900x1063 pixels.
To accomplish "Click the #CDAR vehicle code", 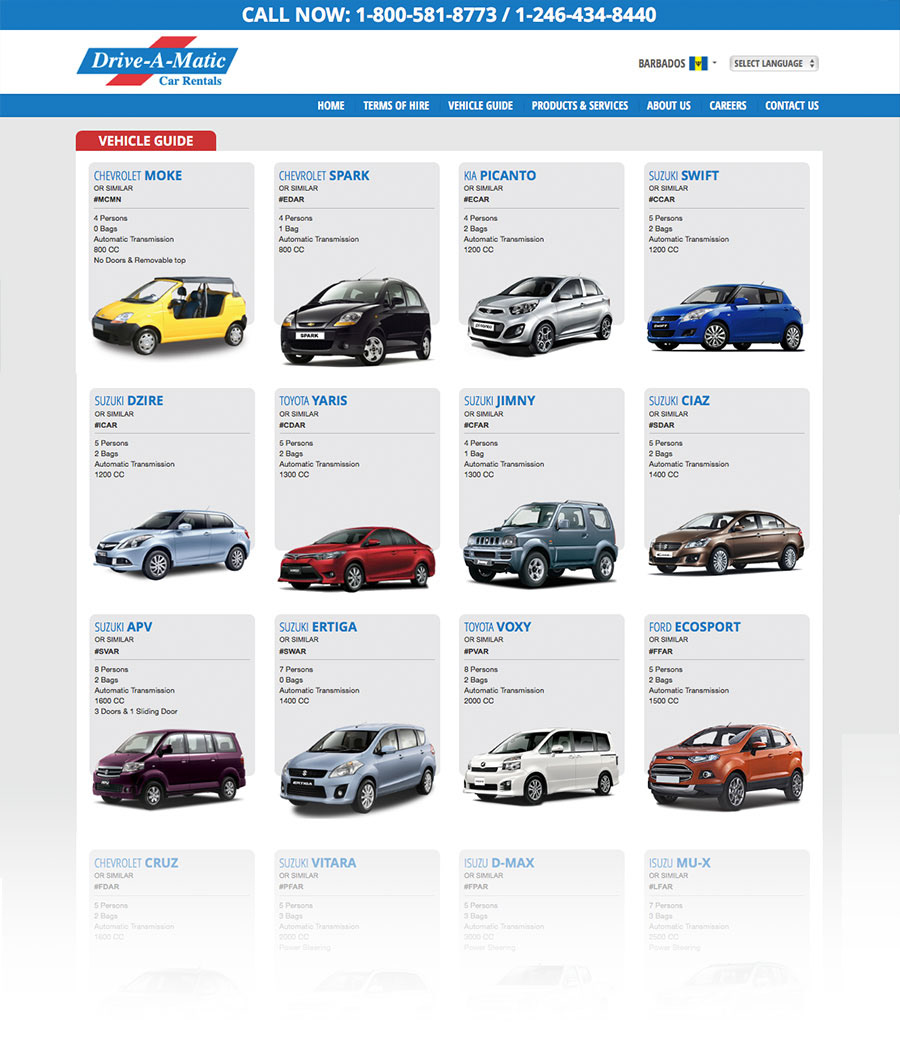I will (292, 425).
